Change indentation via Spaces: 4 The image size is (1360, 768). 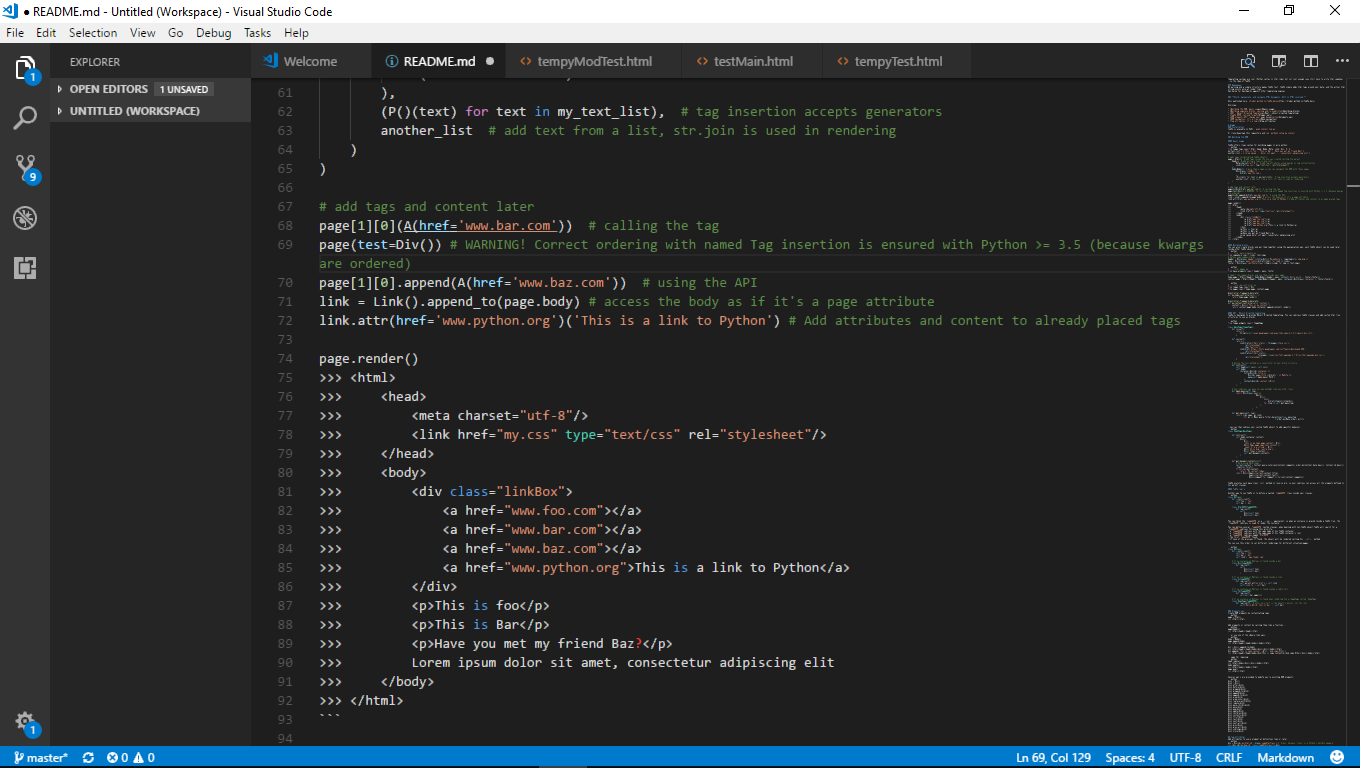click(x=1130, y=758)
